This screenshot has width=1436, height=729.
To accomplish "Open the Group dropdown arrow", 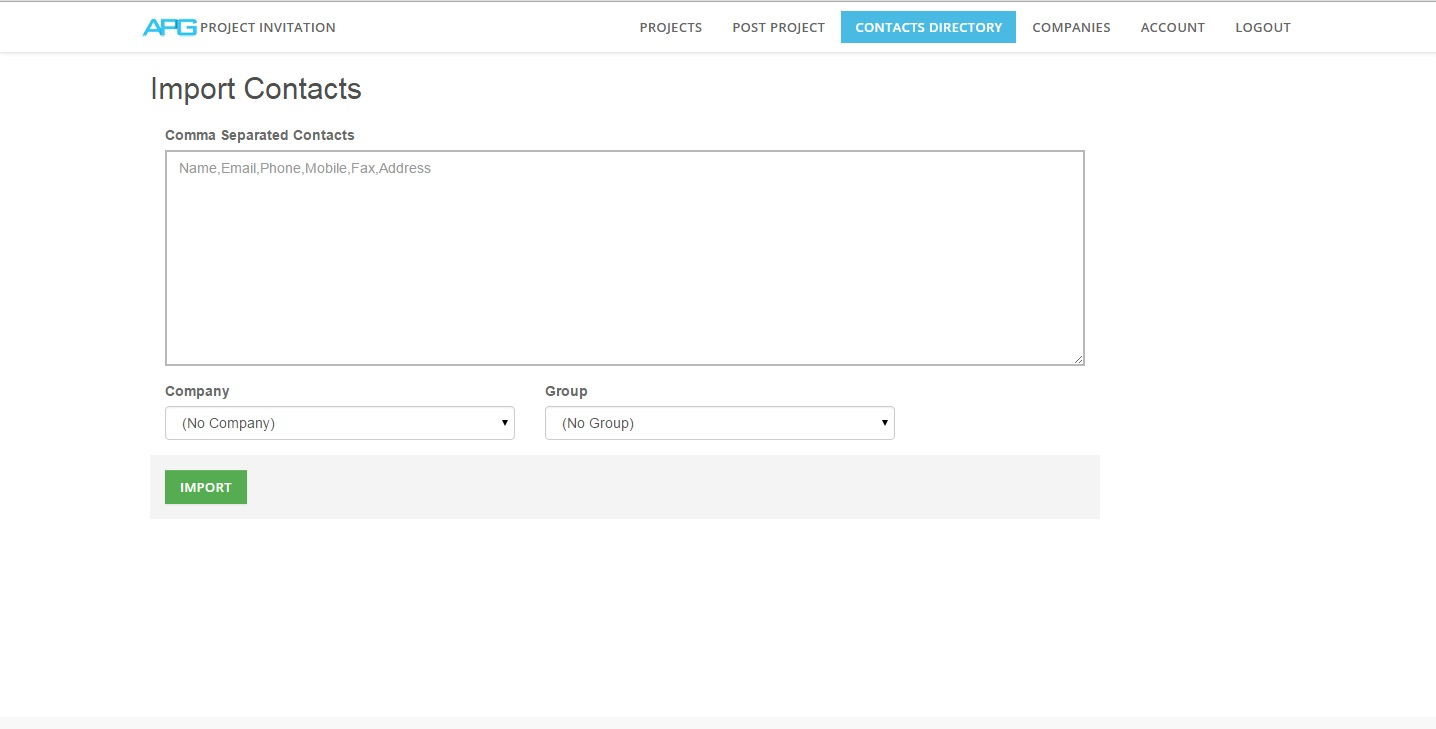I will [x=885, y=423].
